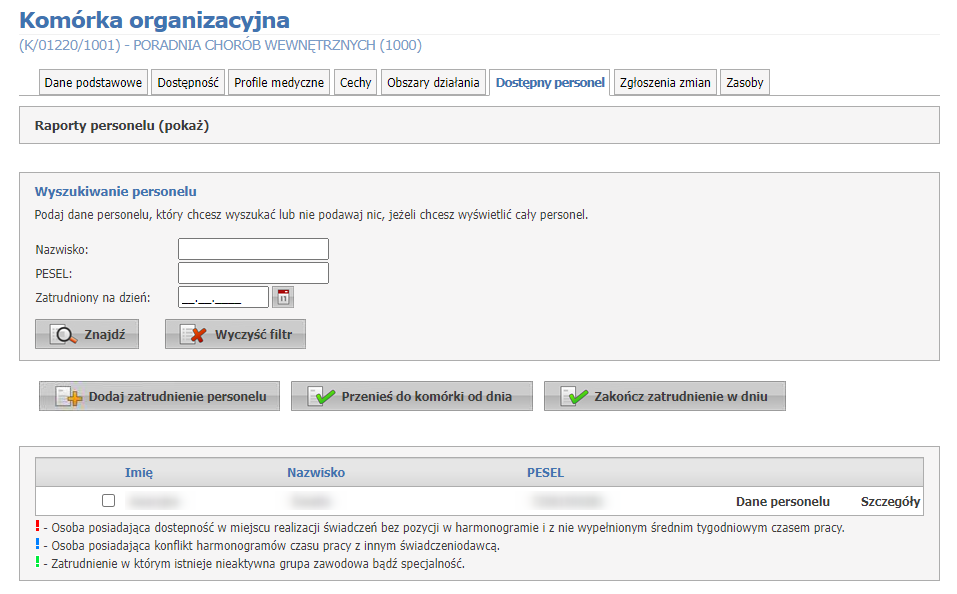Open Dane personelu link in row
The image size is (957, 594).
click(782, 502)
